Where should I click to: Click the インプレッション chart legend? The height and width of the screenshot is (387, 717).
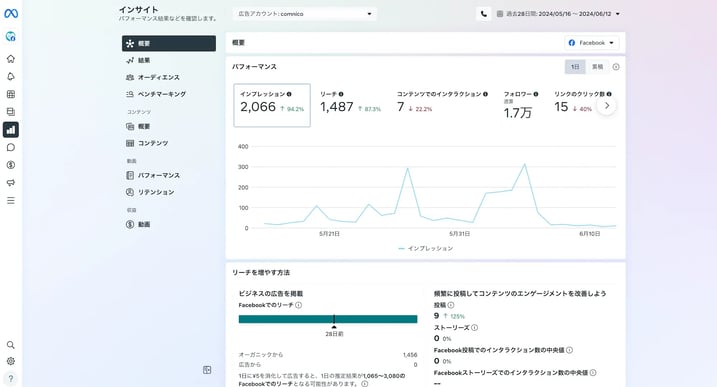point(426,248)
